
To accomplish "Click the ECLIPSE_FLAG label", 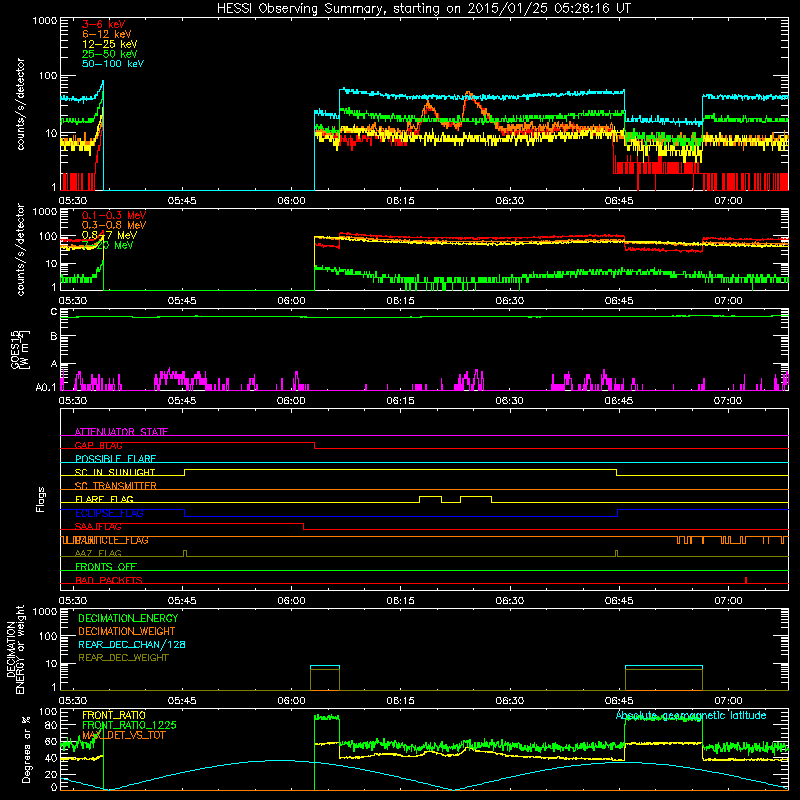I will point(109,513).
